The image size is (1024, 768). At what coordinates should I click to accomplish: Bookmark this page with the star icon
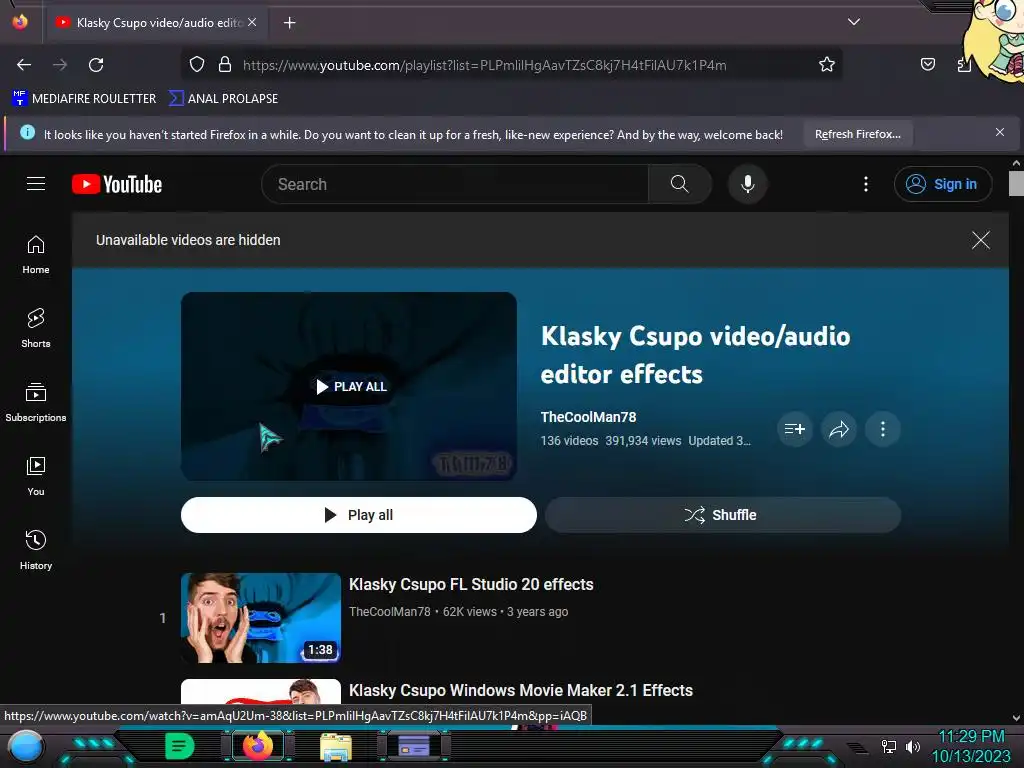(827, 64)
